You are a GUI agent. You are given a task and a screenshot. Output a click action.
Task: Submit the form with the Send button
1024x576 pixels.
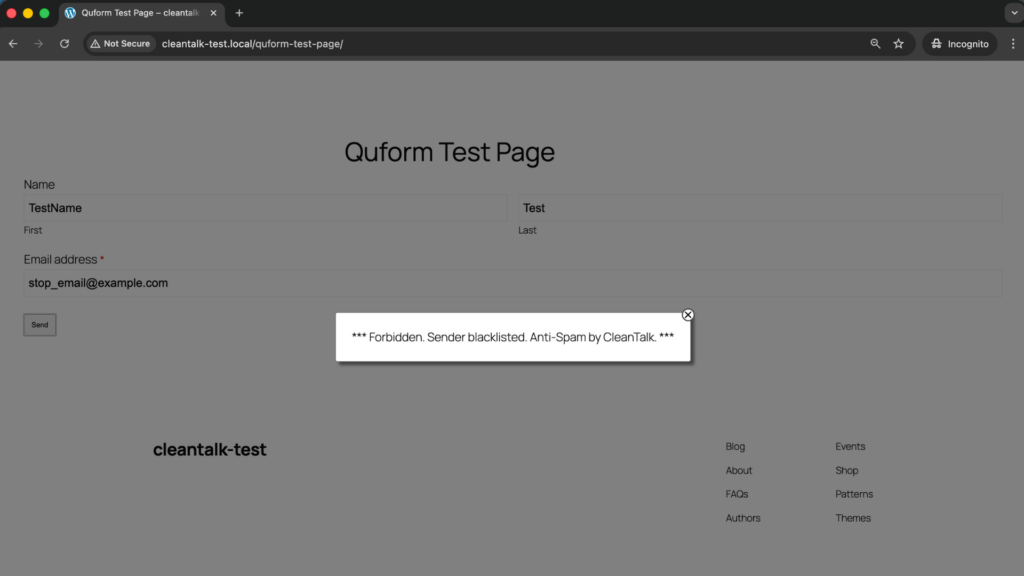click(x=40, y=325)
